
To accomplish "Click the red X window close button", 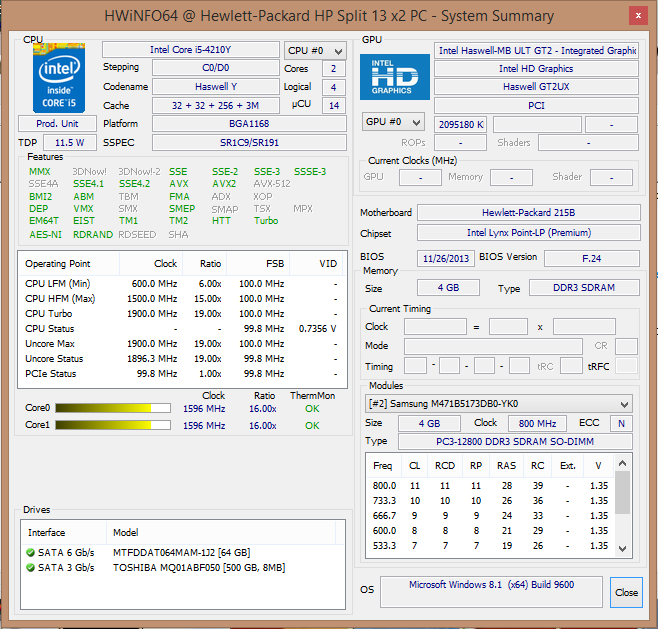I will click(x=638, y=16).
